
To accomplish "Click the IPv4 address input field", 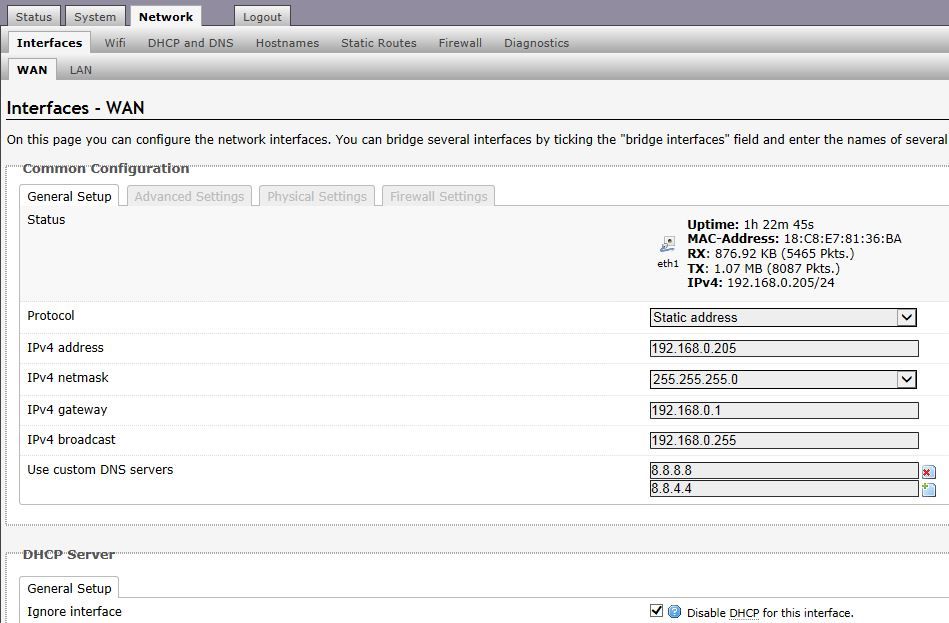I will point(784,348).
